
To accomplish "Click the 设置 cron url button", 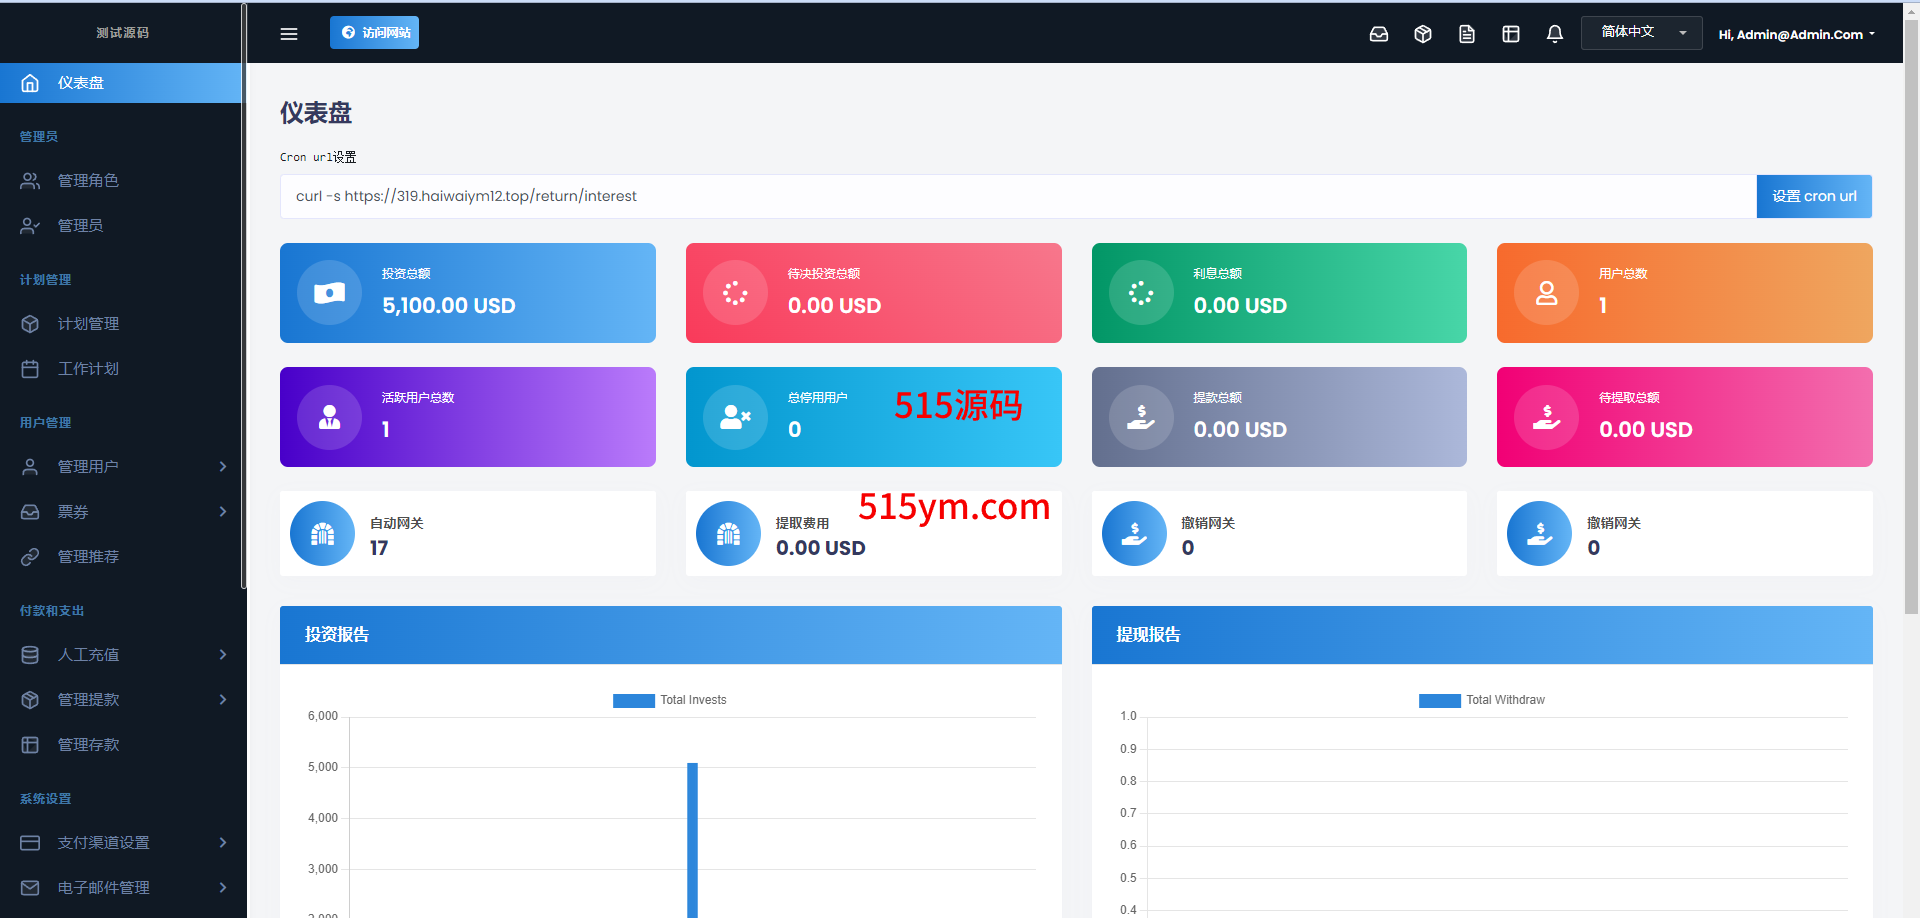I will point(1814,197).
